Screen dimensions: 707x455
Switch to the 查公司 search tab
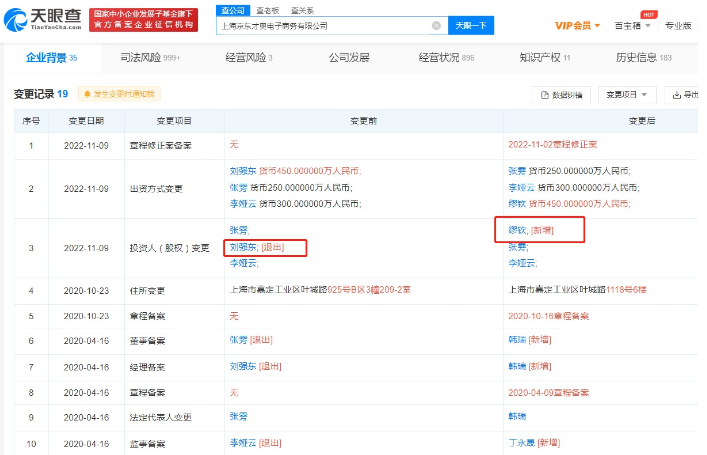click(x=232, y=9)
